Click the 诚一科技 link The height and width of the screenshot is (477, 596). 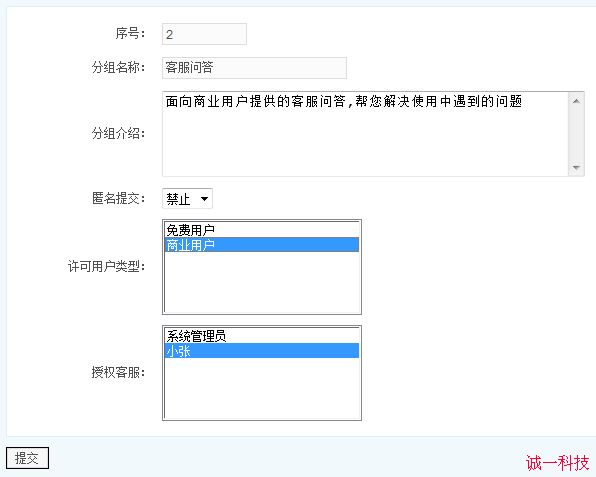(x=558, y=463)
